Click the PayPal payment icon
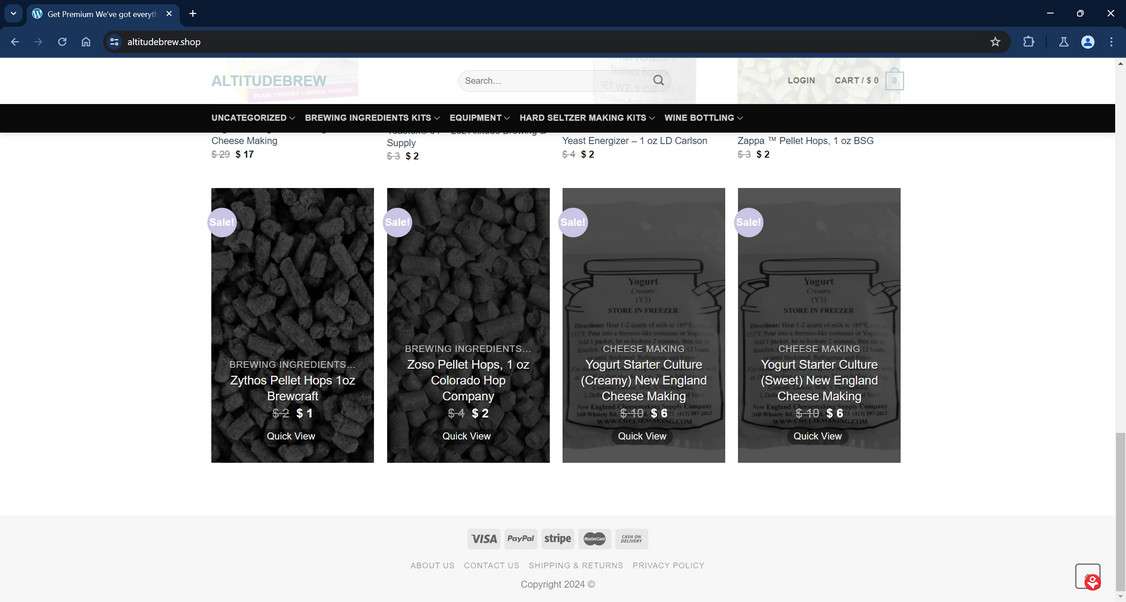The image size is (1126, 602). [x=521, y=539]
